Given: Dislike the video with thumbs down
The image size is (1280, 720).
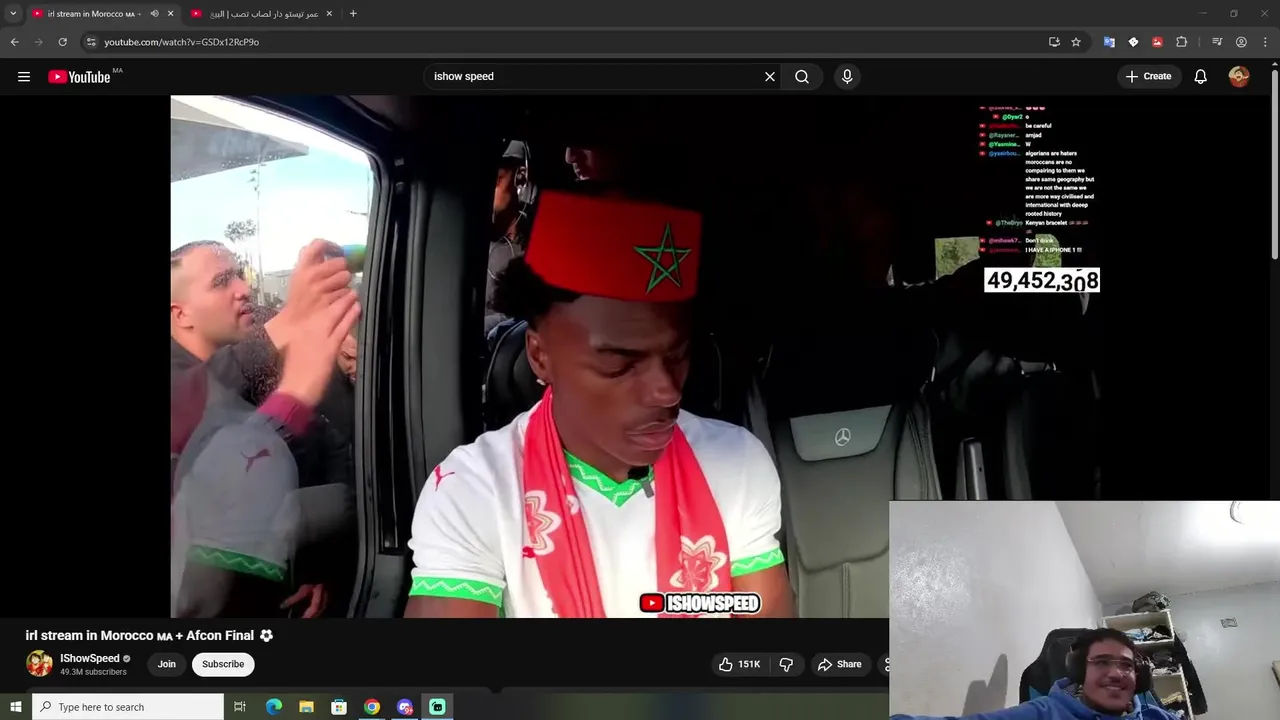Looking at the screenshot, I should pos(786,664).
